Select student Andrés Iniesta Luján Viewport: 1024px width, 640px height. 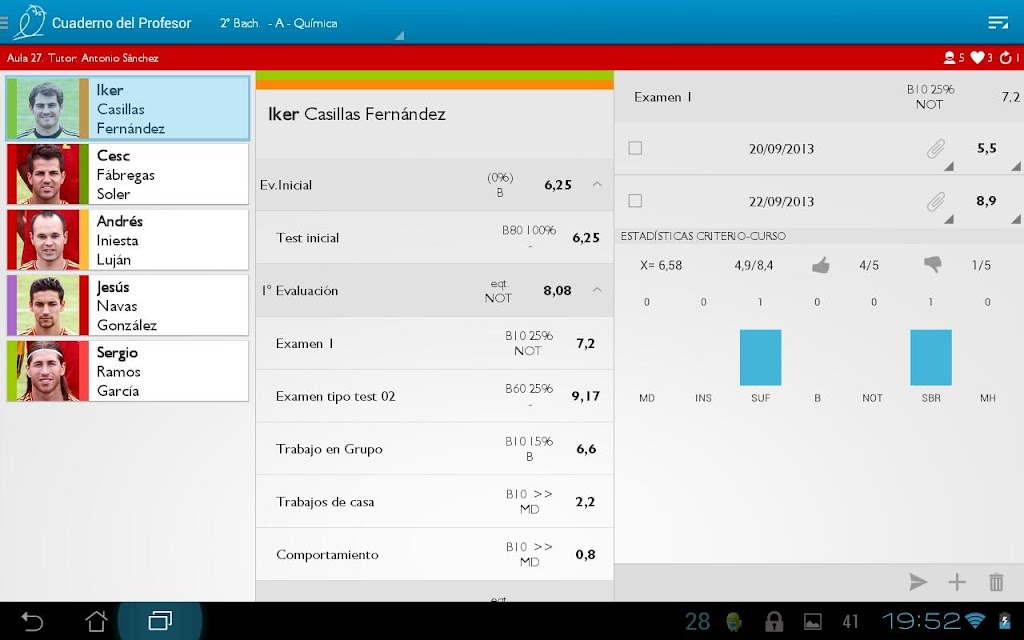[128, 240]
